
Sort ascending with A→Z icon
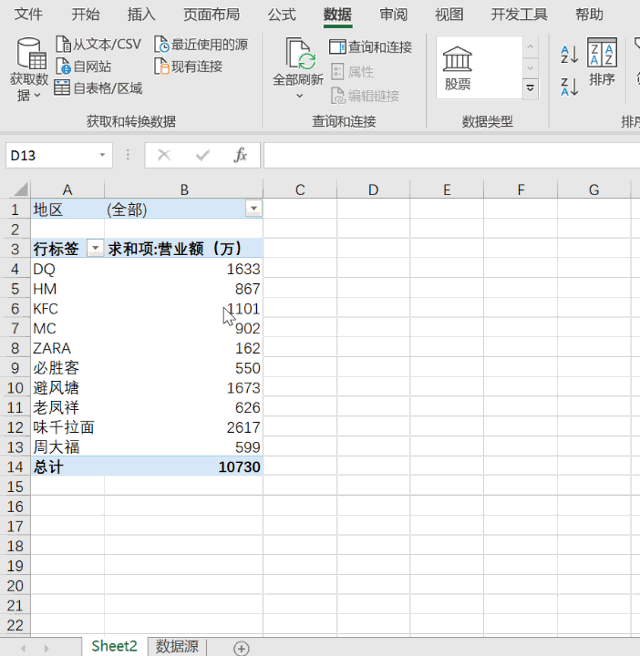click(x=569, y=55)
